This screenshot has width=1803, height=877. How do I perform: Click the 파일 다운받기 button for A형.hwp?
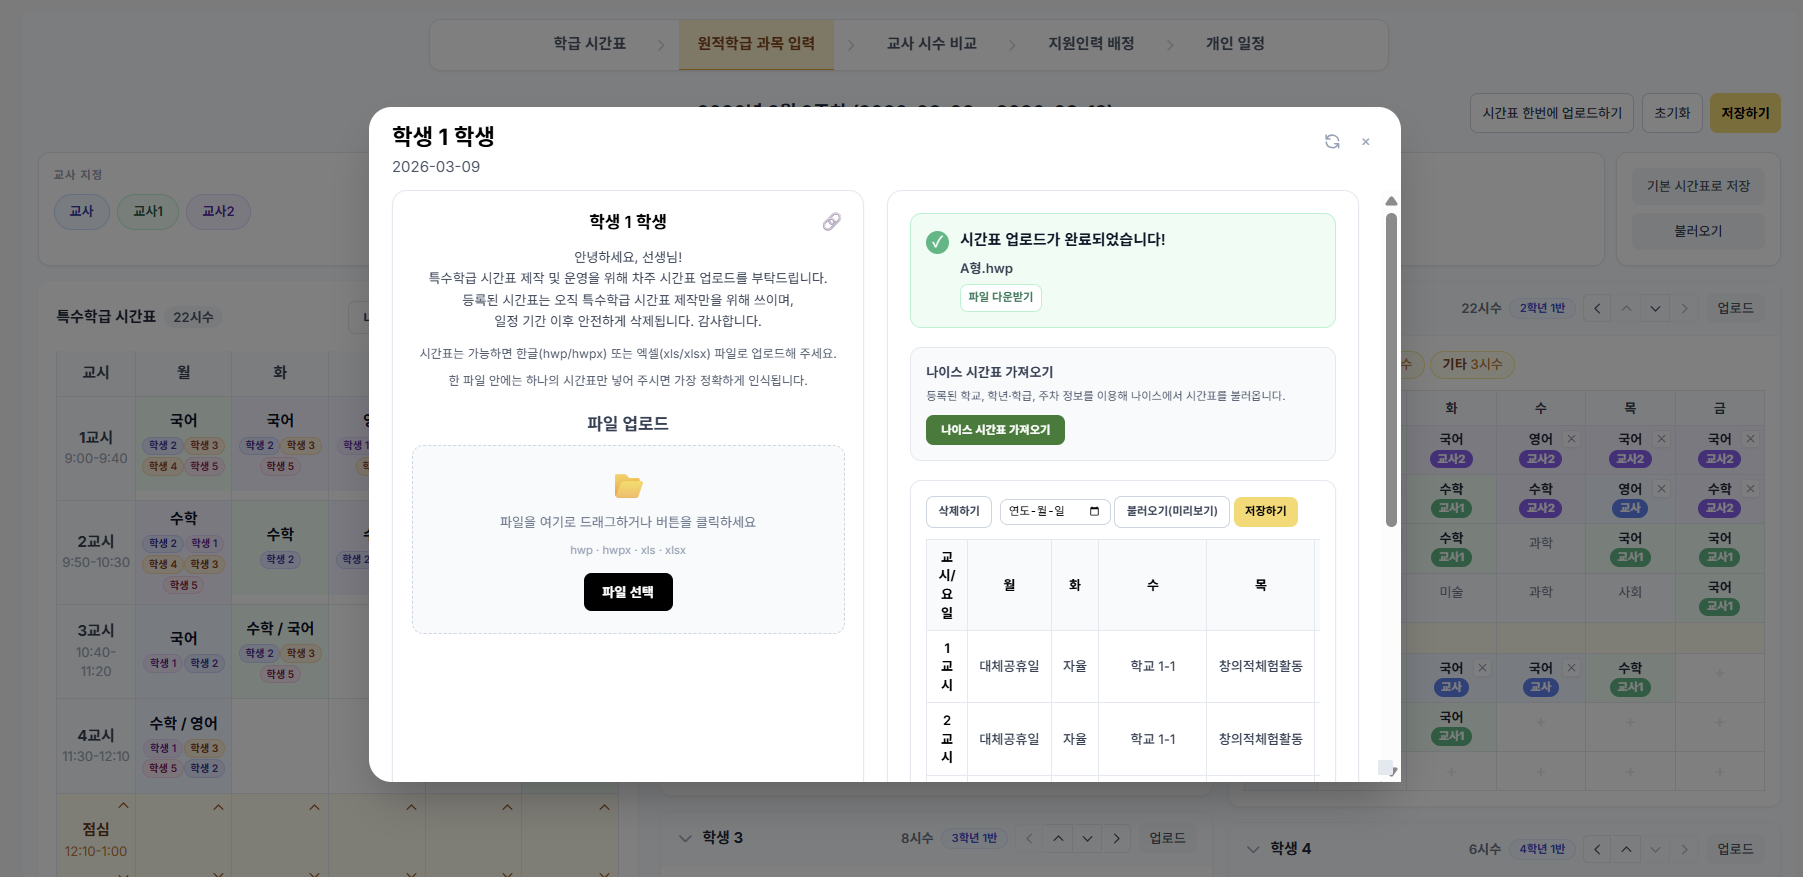[x=1000, y=297]
